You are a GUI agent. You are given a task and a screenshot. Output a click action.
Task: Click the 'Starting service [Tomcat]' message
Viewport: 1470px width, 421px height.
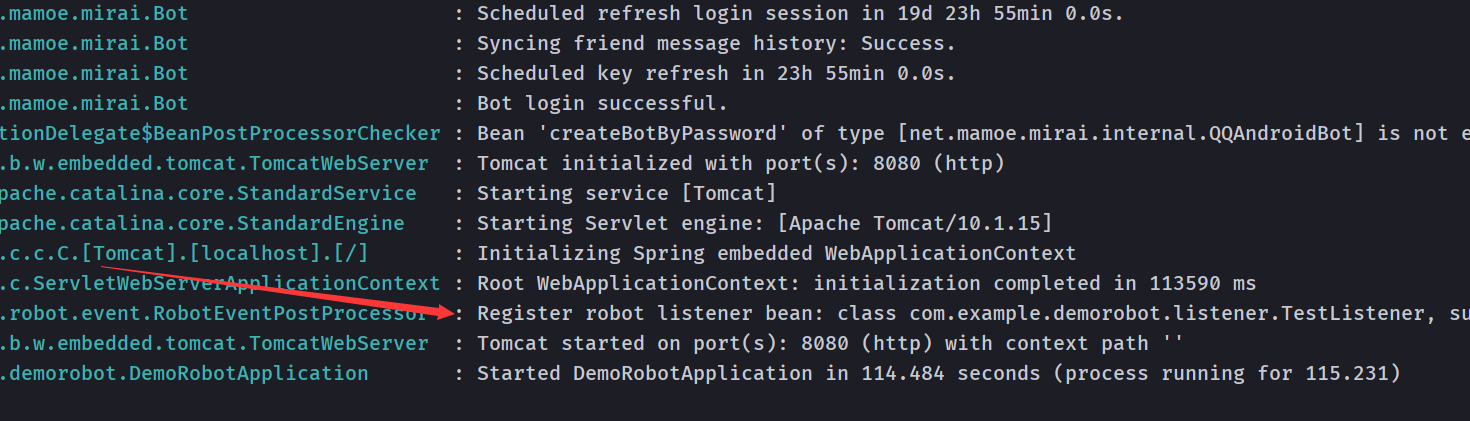pos(626,193)
